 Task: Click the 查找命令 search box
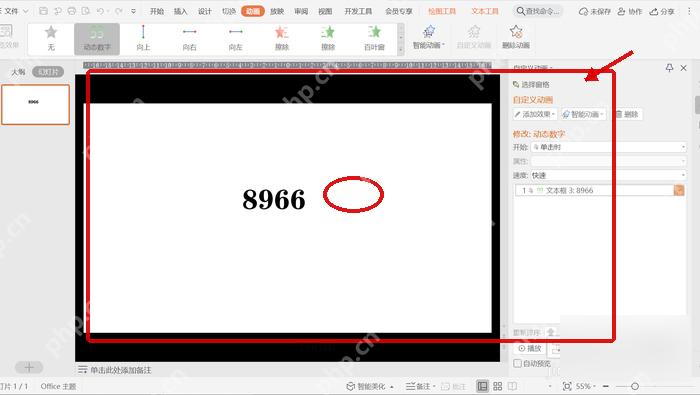[538, 11]
